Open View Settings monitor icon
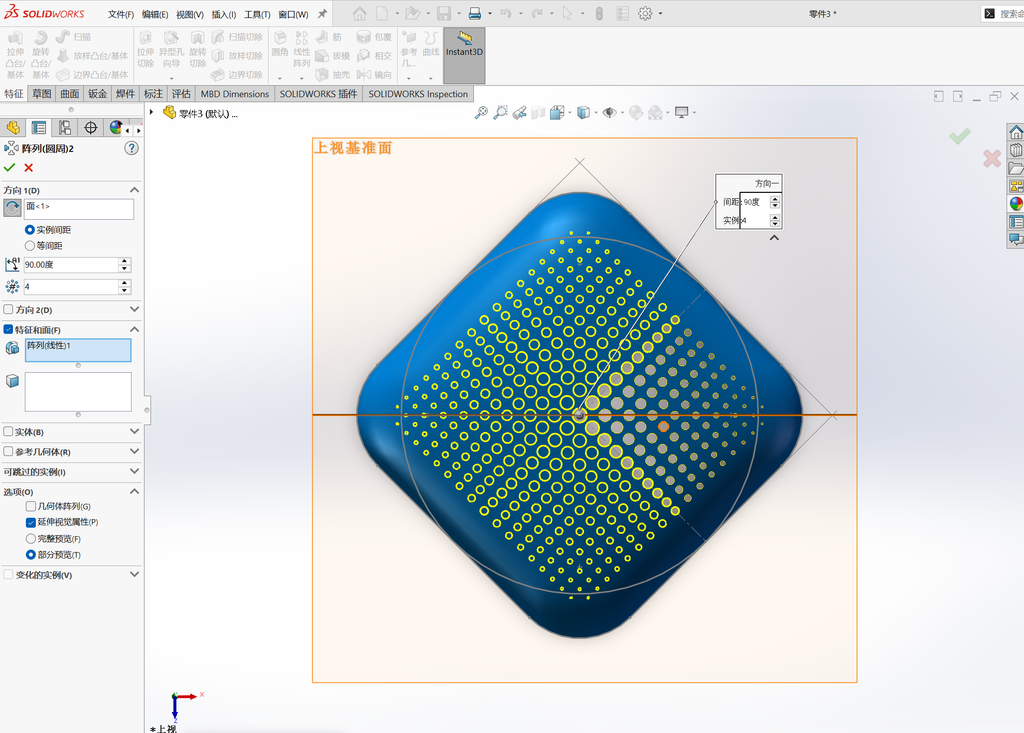Image resolution: width=1024 pixels, height=733 pixels. [682, 112]
